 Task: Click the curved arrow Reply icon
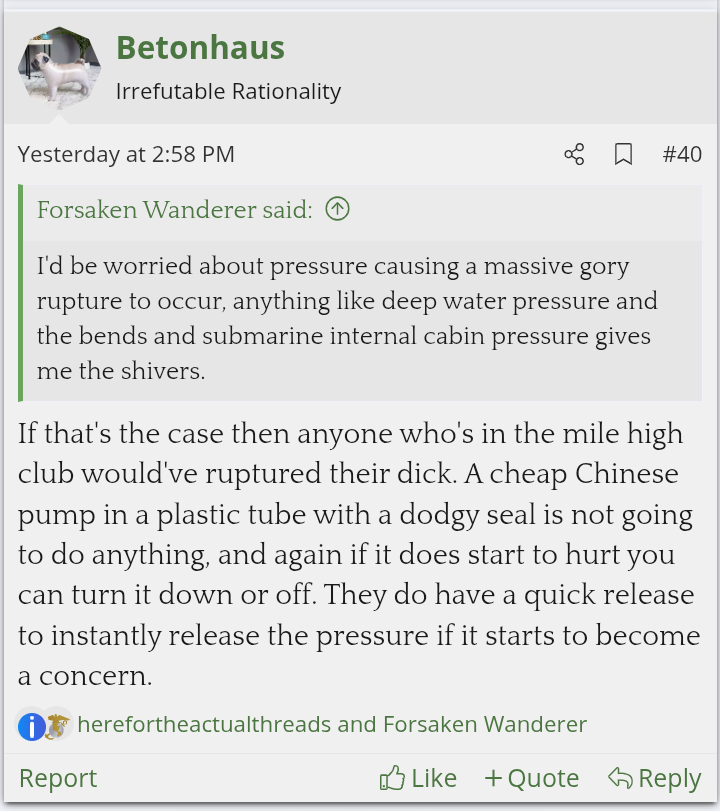620,778
